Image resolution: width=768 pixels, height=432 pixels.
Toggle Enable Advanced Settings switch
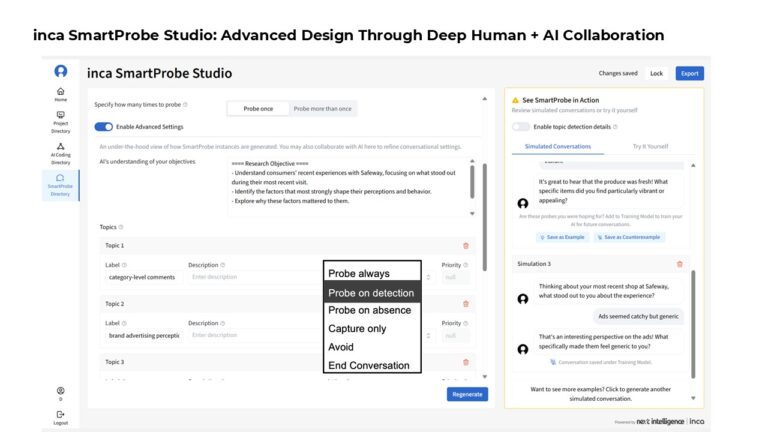tap(103, 127)
